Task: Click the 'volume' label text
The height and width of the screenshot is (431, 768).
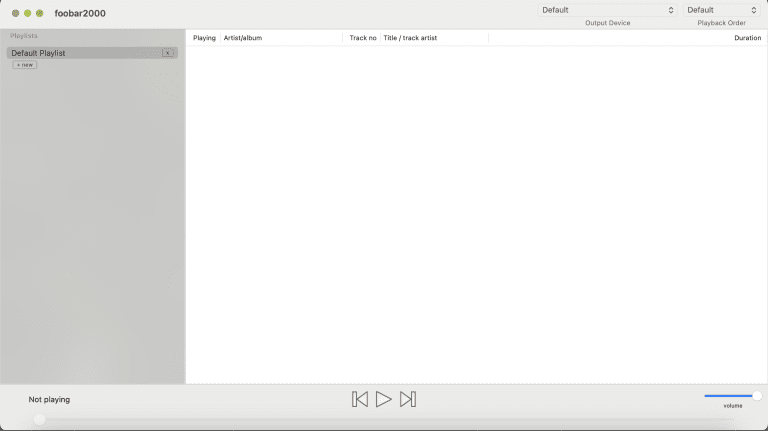Action: [733, 406]
